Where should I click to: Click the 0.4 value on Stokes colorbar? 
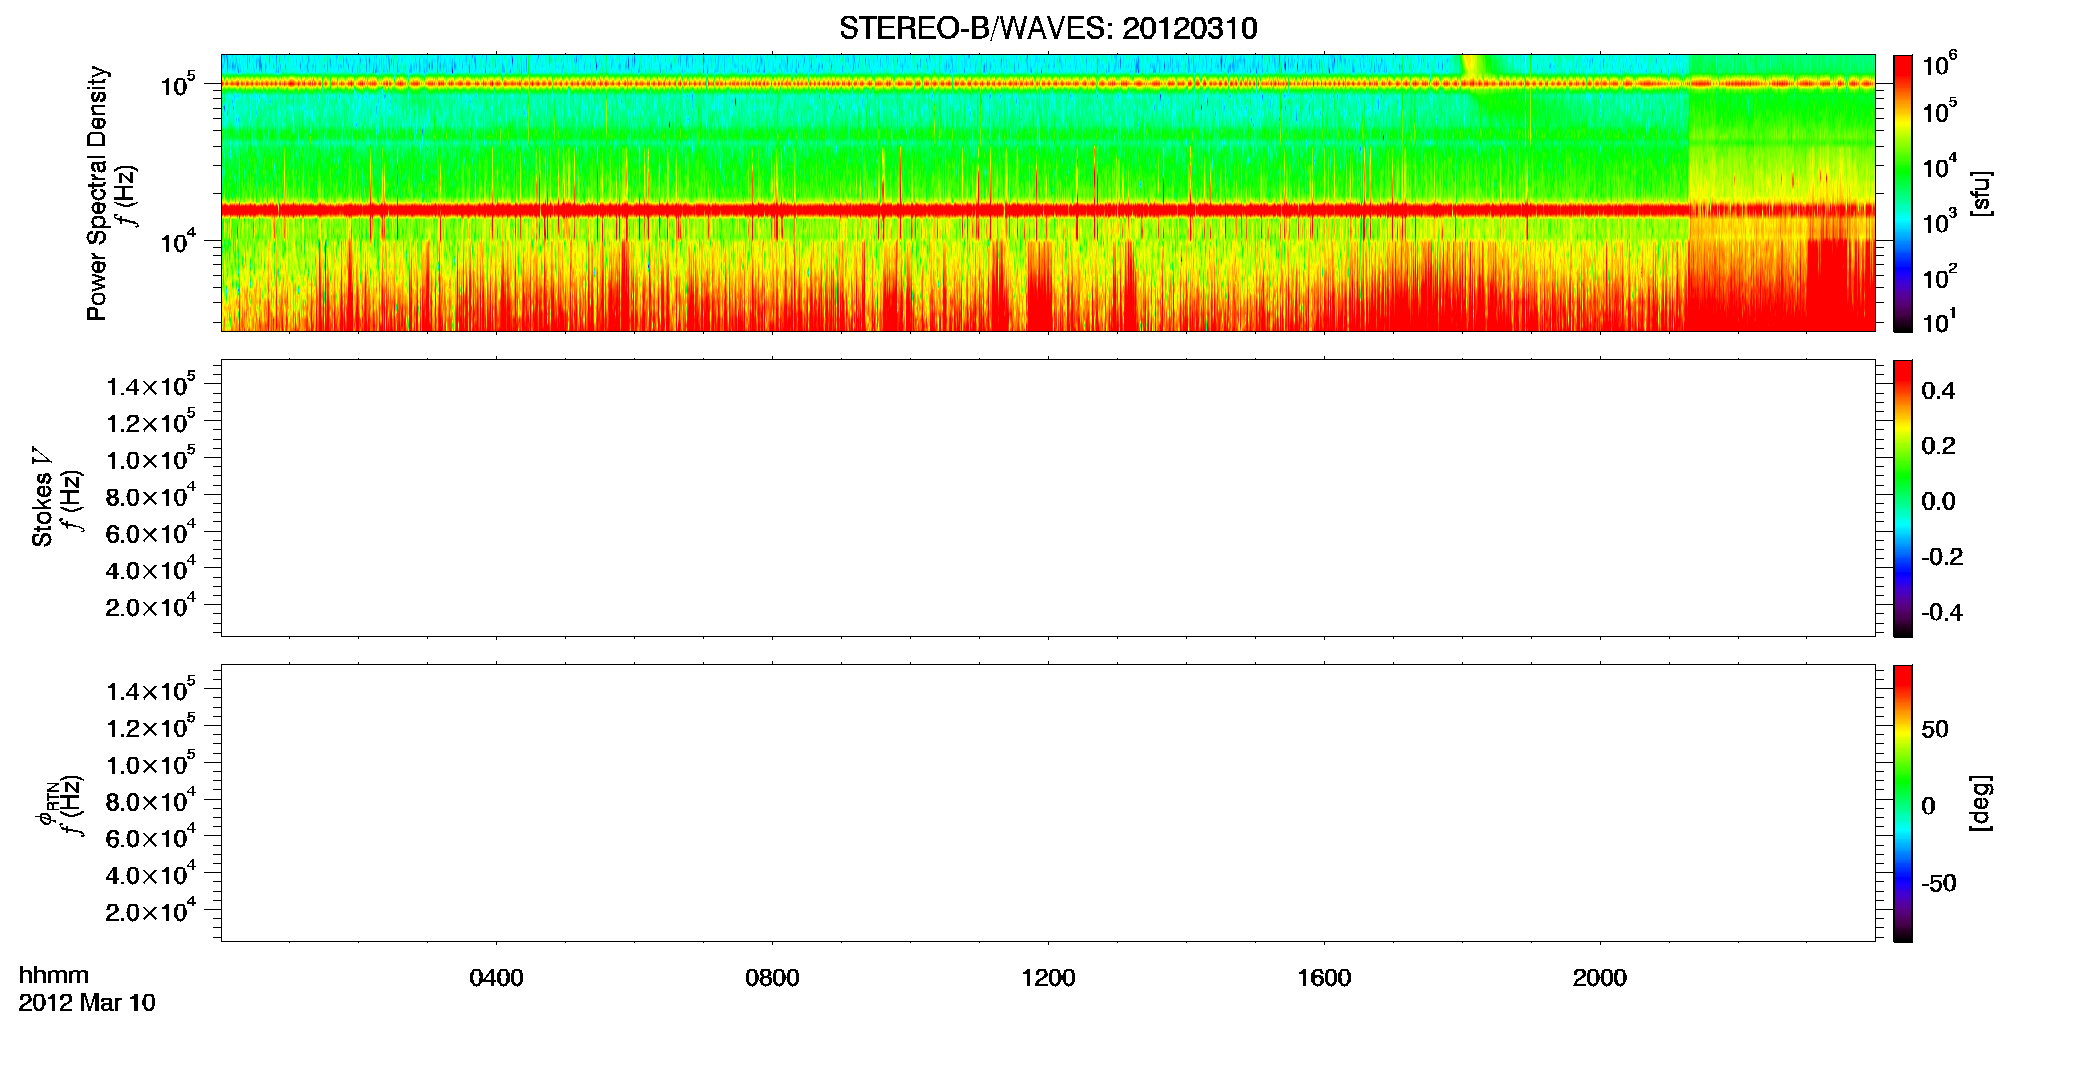[x=1938, y=391]
